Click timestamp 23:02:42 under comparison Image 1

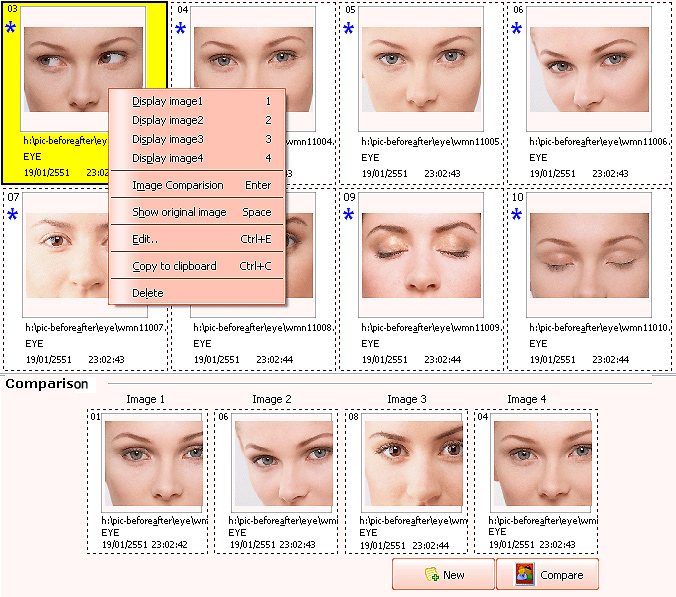click(169, 545)
